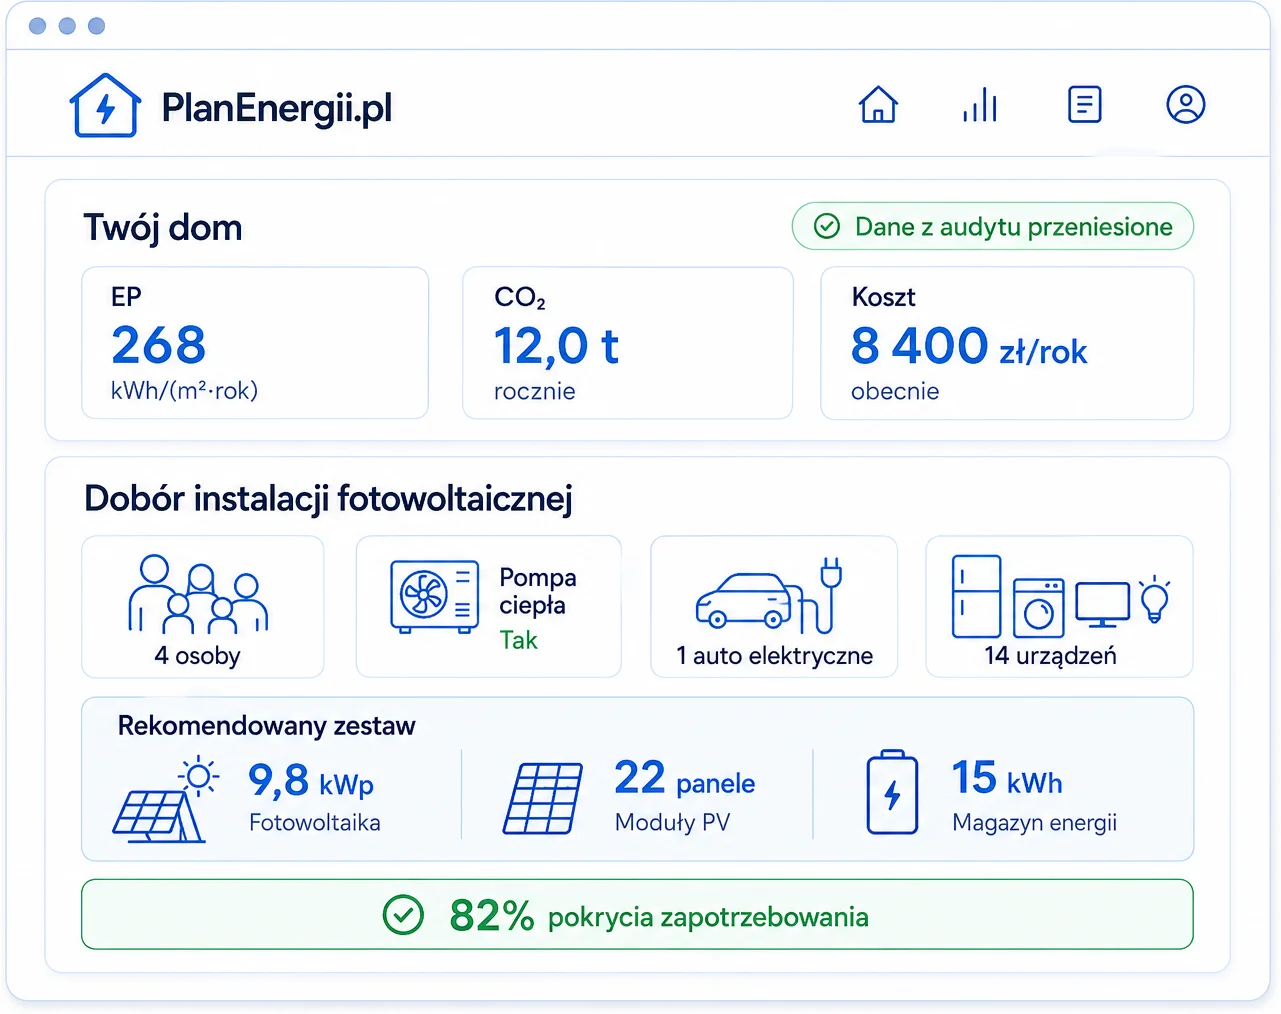Select the '1 auto elektryczne' label
The height and width of the screenshot is (1014, 1281).
click(774, 656)
